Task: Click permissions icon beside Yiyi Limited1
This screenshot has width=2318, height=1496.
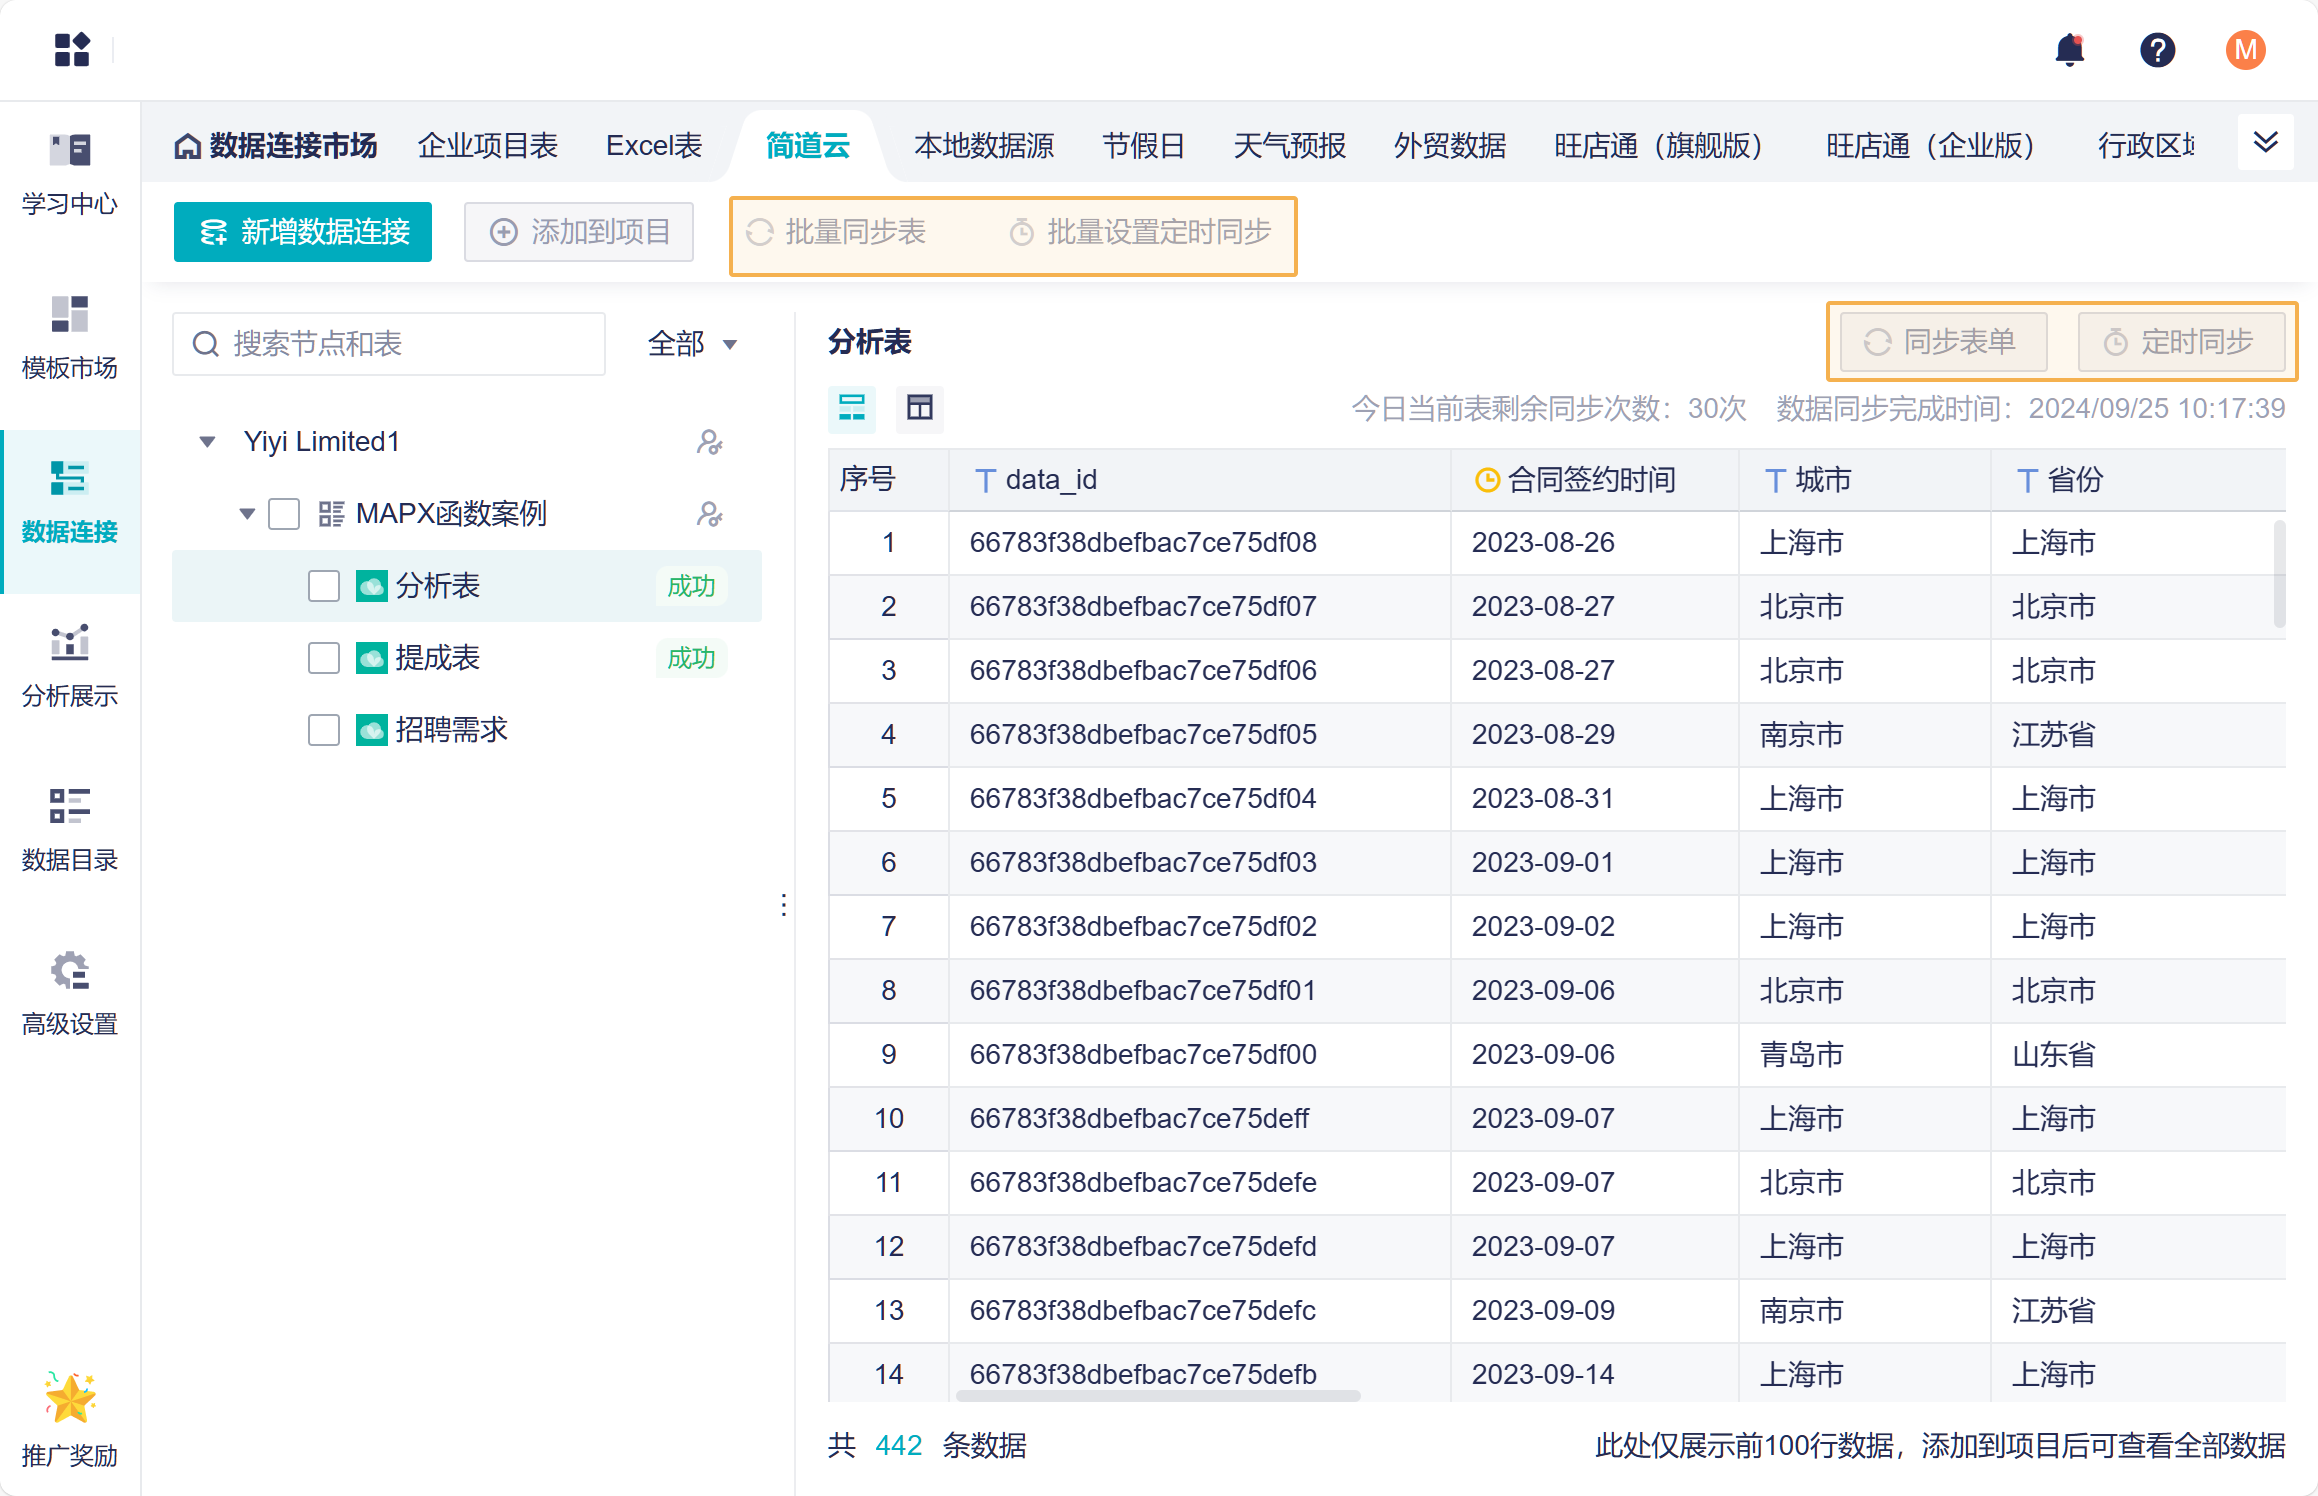Action: pyautogui.click(x=709, y=442)
